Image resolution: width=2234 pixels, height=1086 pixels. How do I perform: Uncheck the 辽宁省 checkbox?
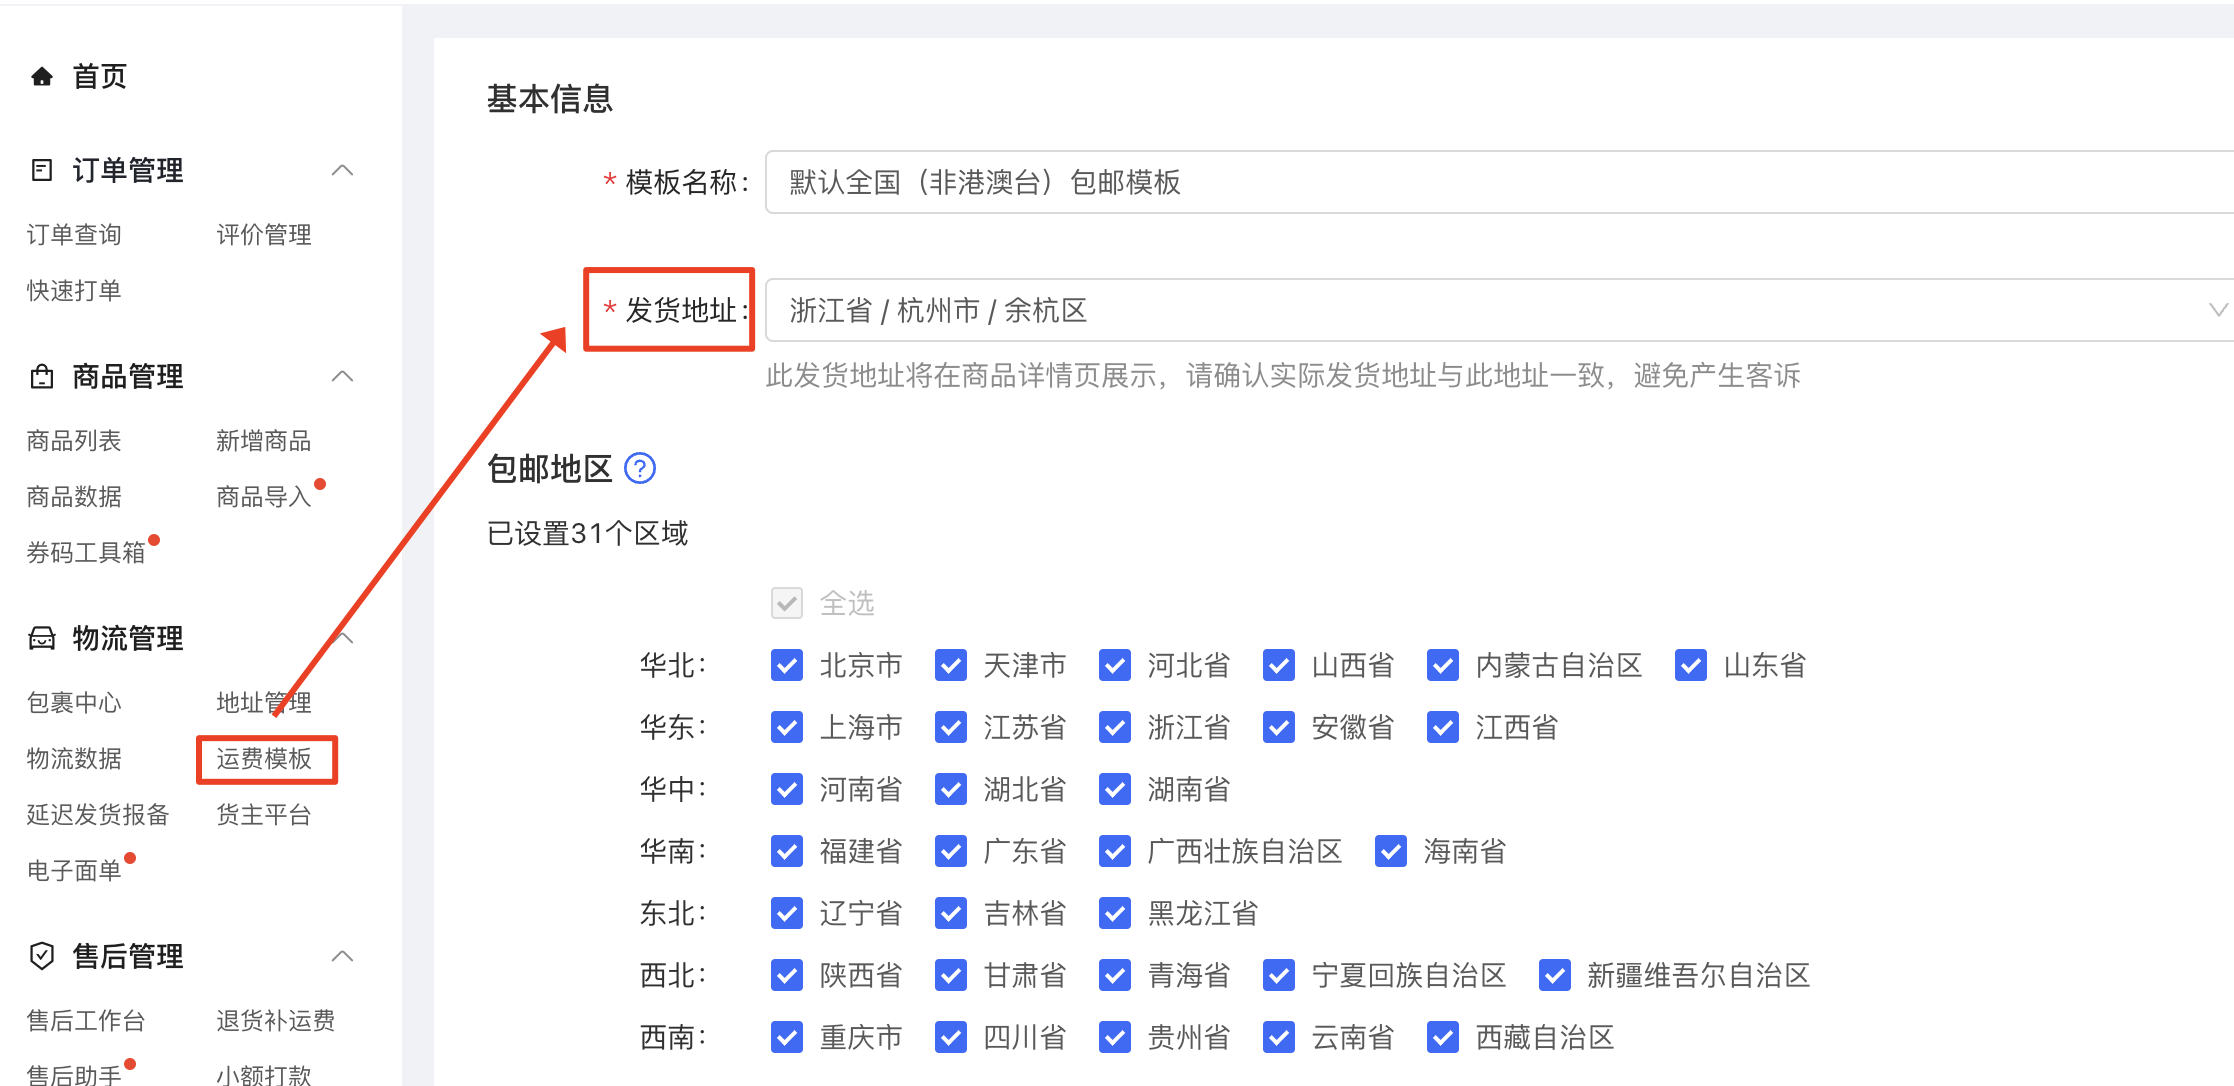pyautogui.click(x=787, y=913)
